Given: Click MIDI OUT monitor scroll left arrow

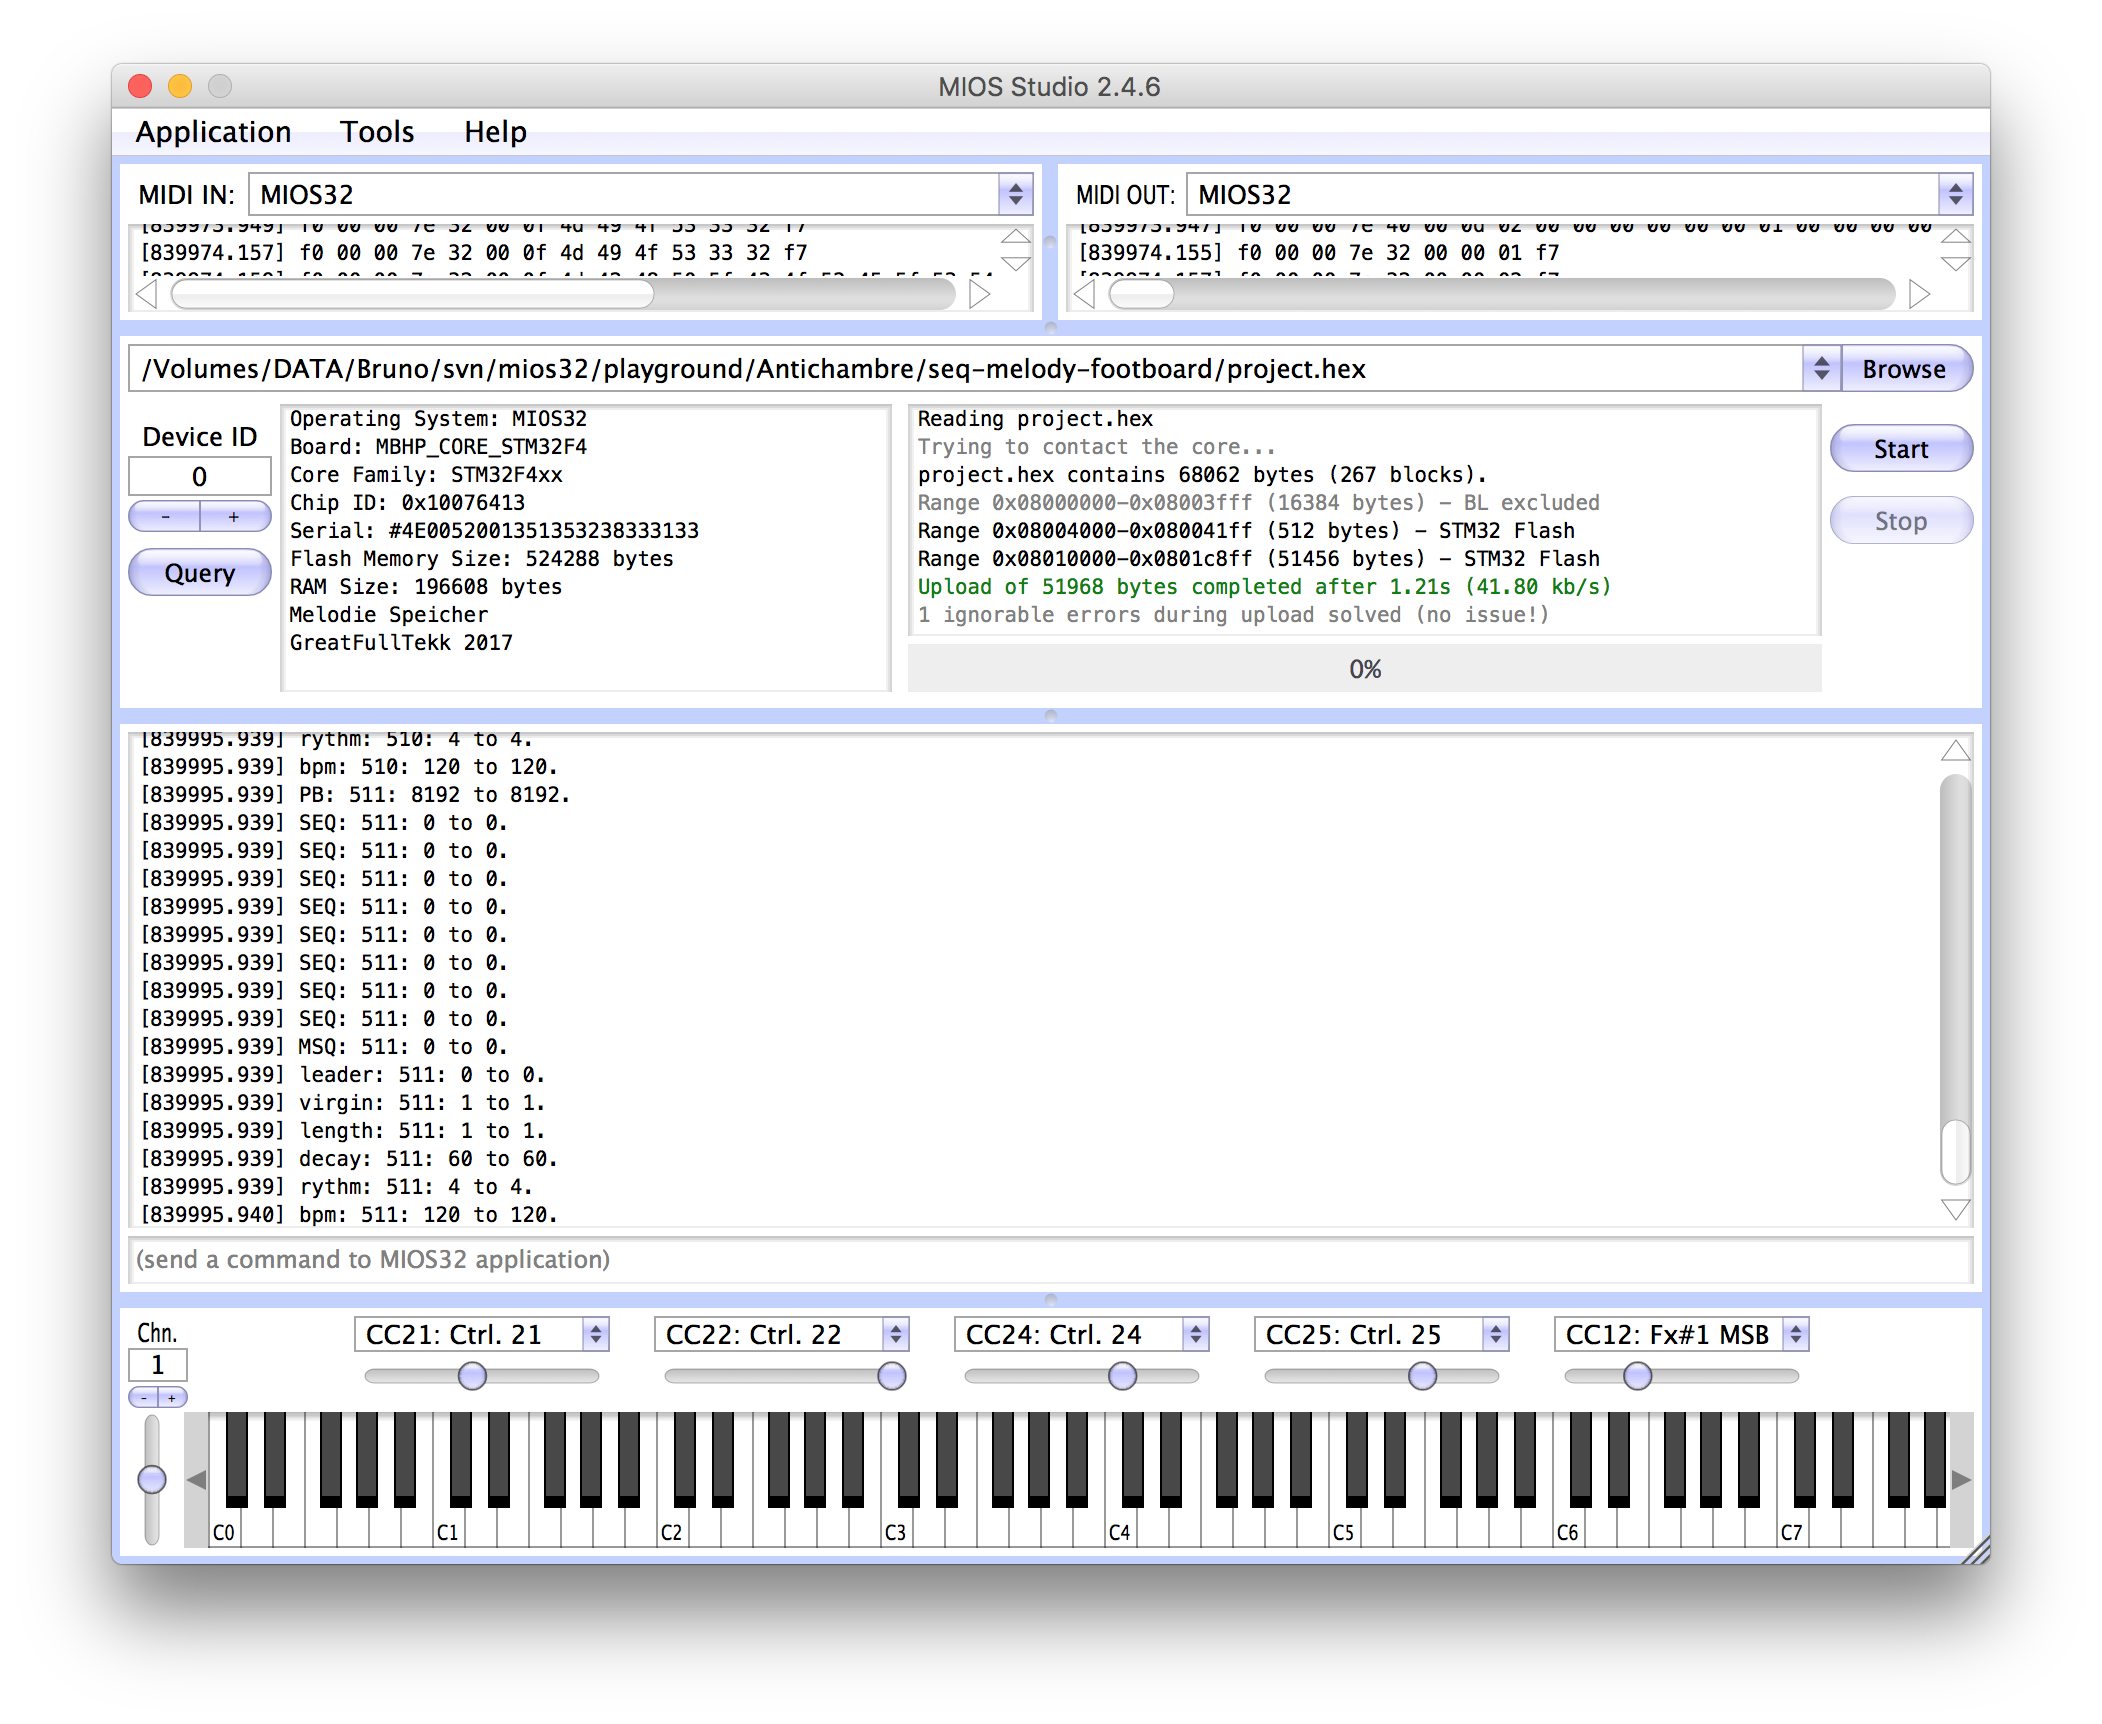Looking at the screenshot, I should [x=1085, y=294].
